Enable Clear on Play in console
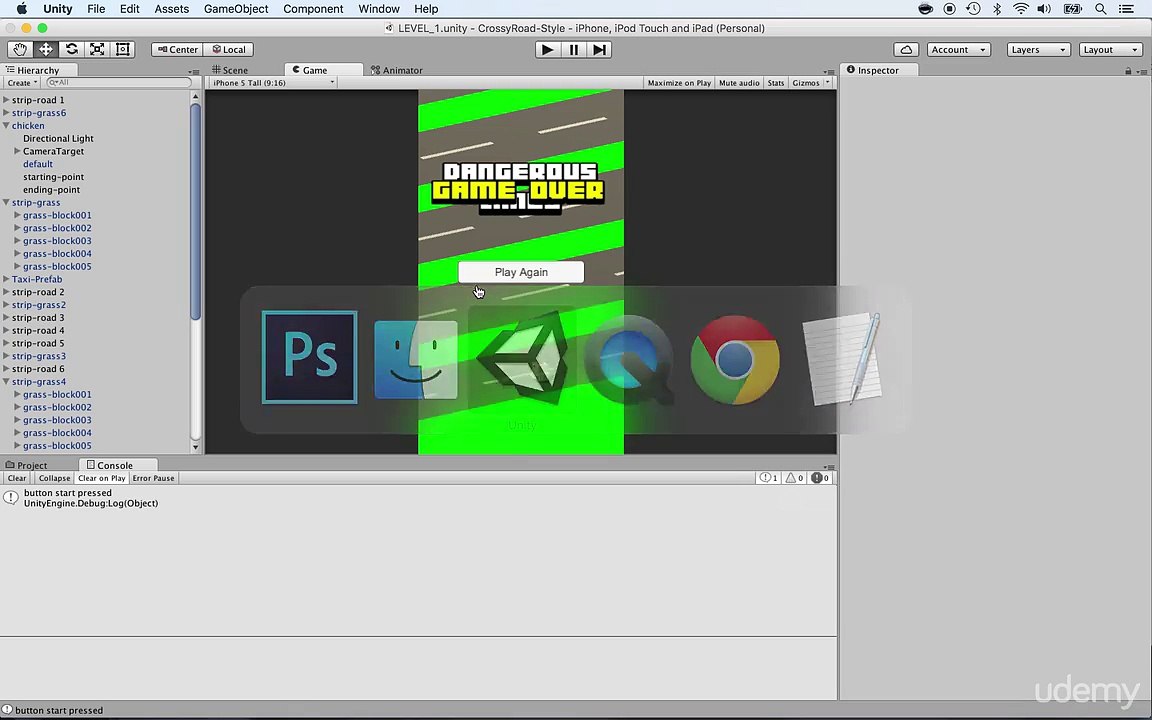Screen dimensions: 1152x720 (102, 478)
